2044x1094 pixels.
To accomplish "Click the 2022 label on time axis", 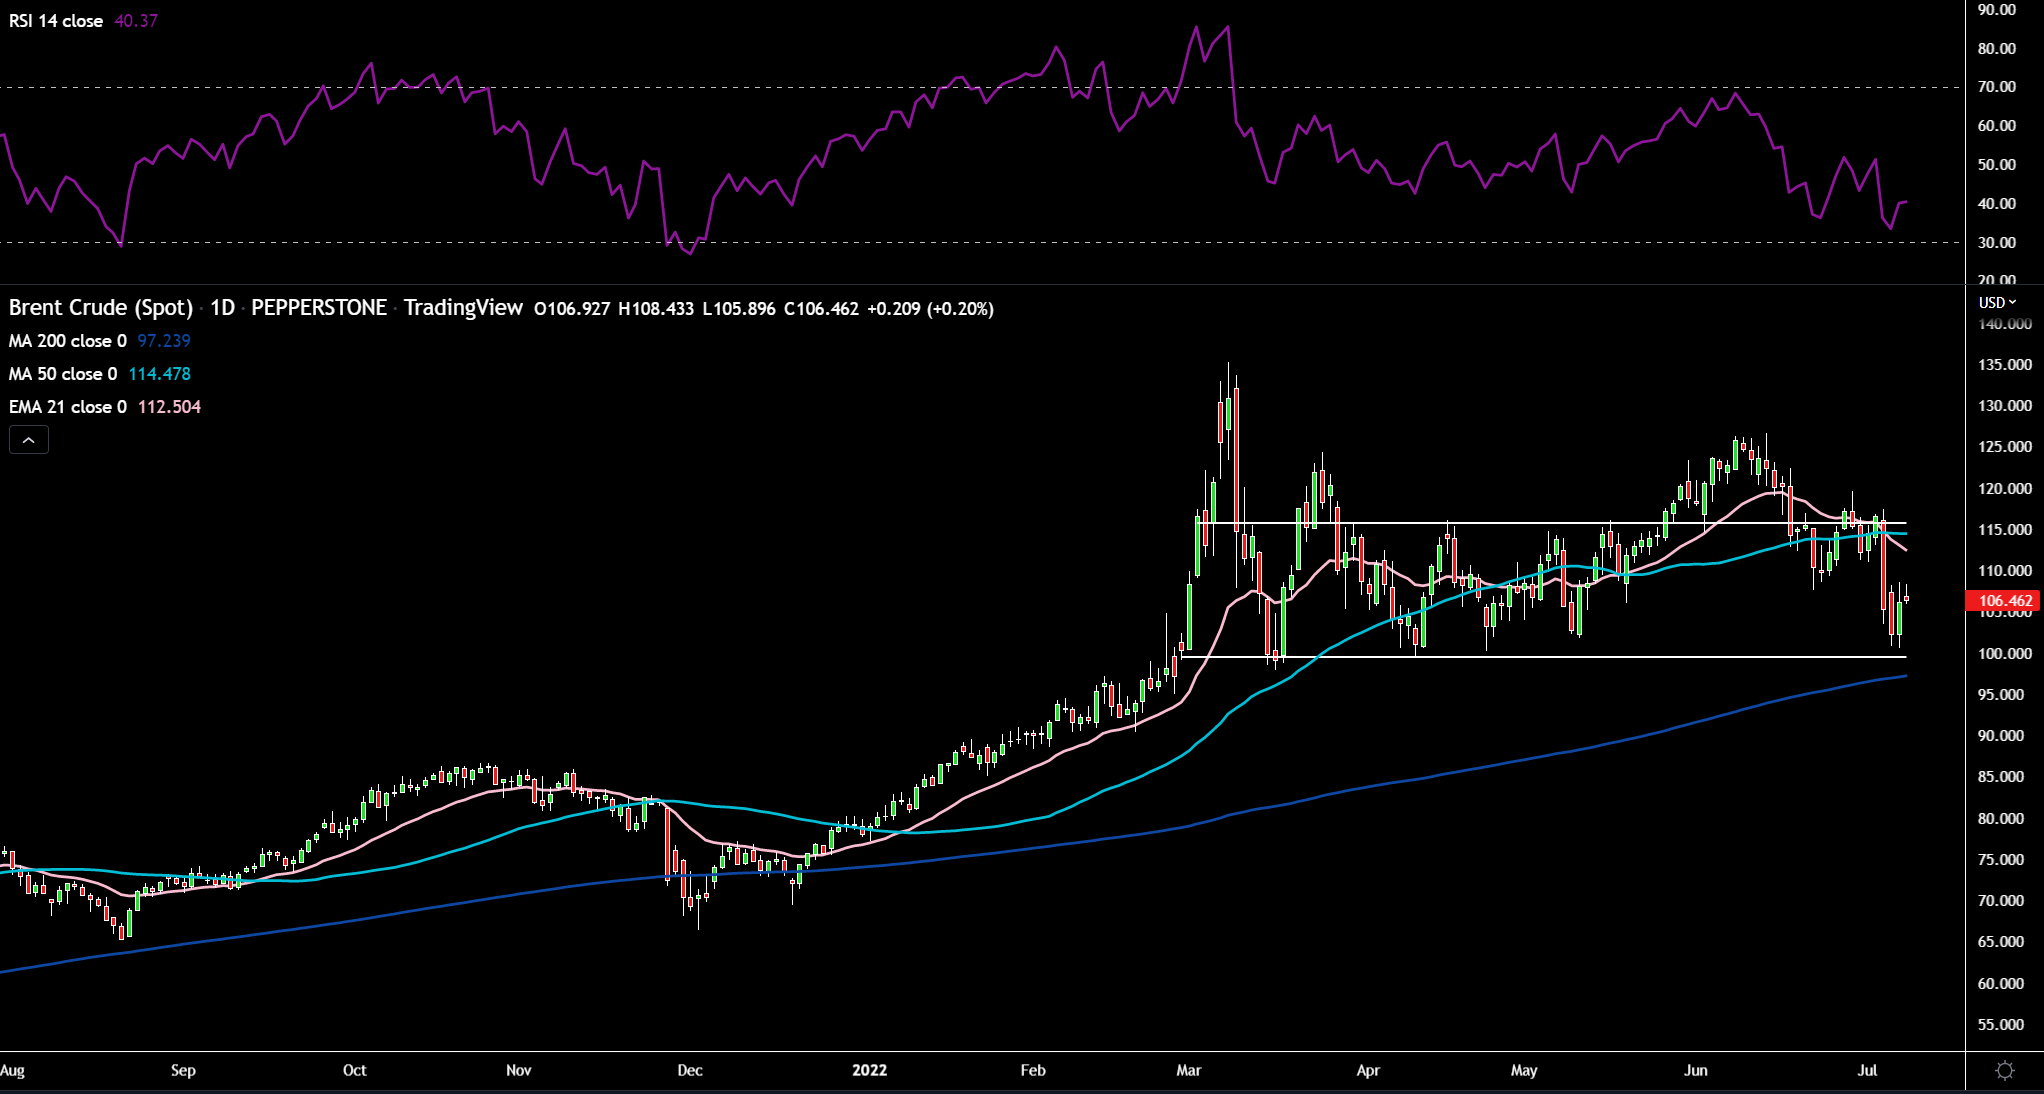I will 869,1070.
